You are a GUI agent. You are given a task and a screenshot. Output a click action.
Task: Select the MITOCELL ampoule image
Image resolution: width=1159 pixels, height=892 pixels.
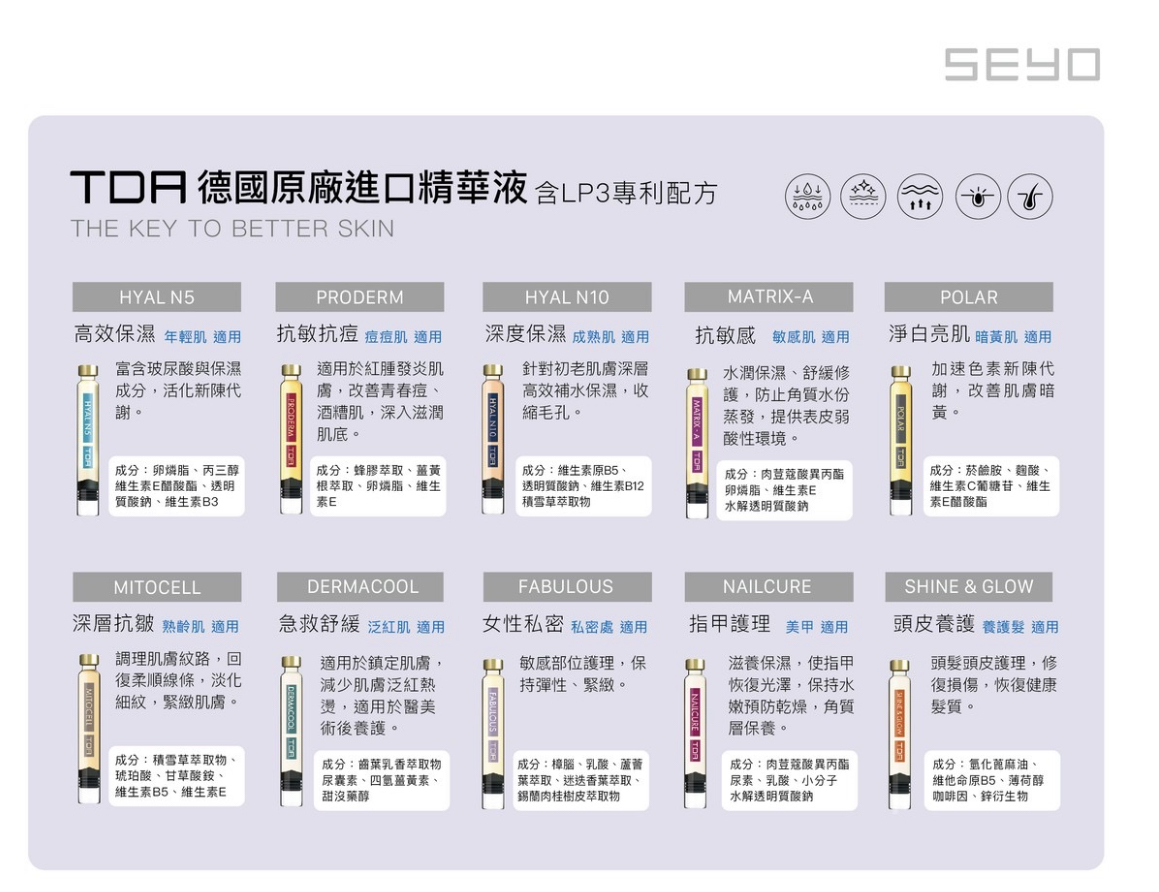pyautogui.click(x=89, y=728)
